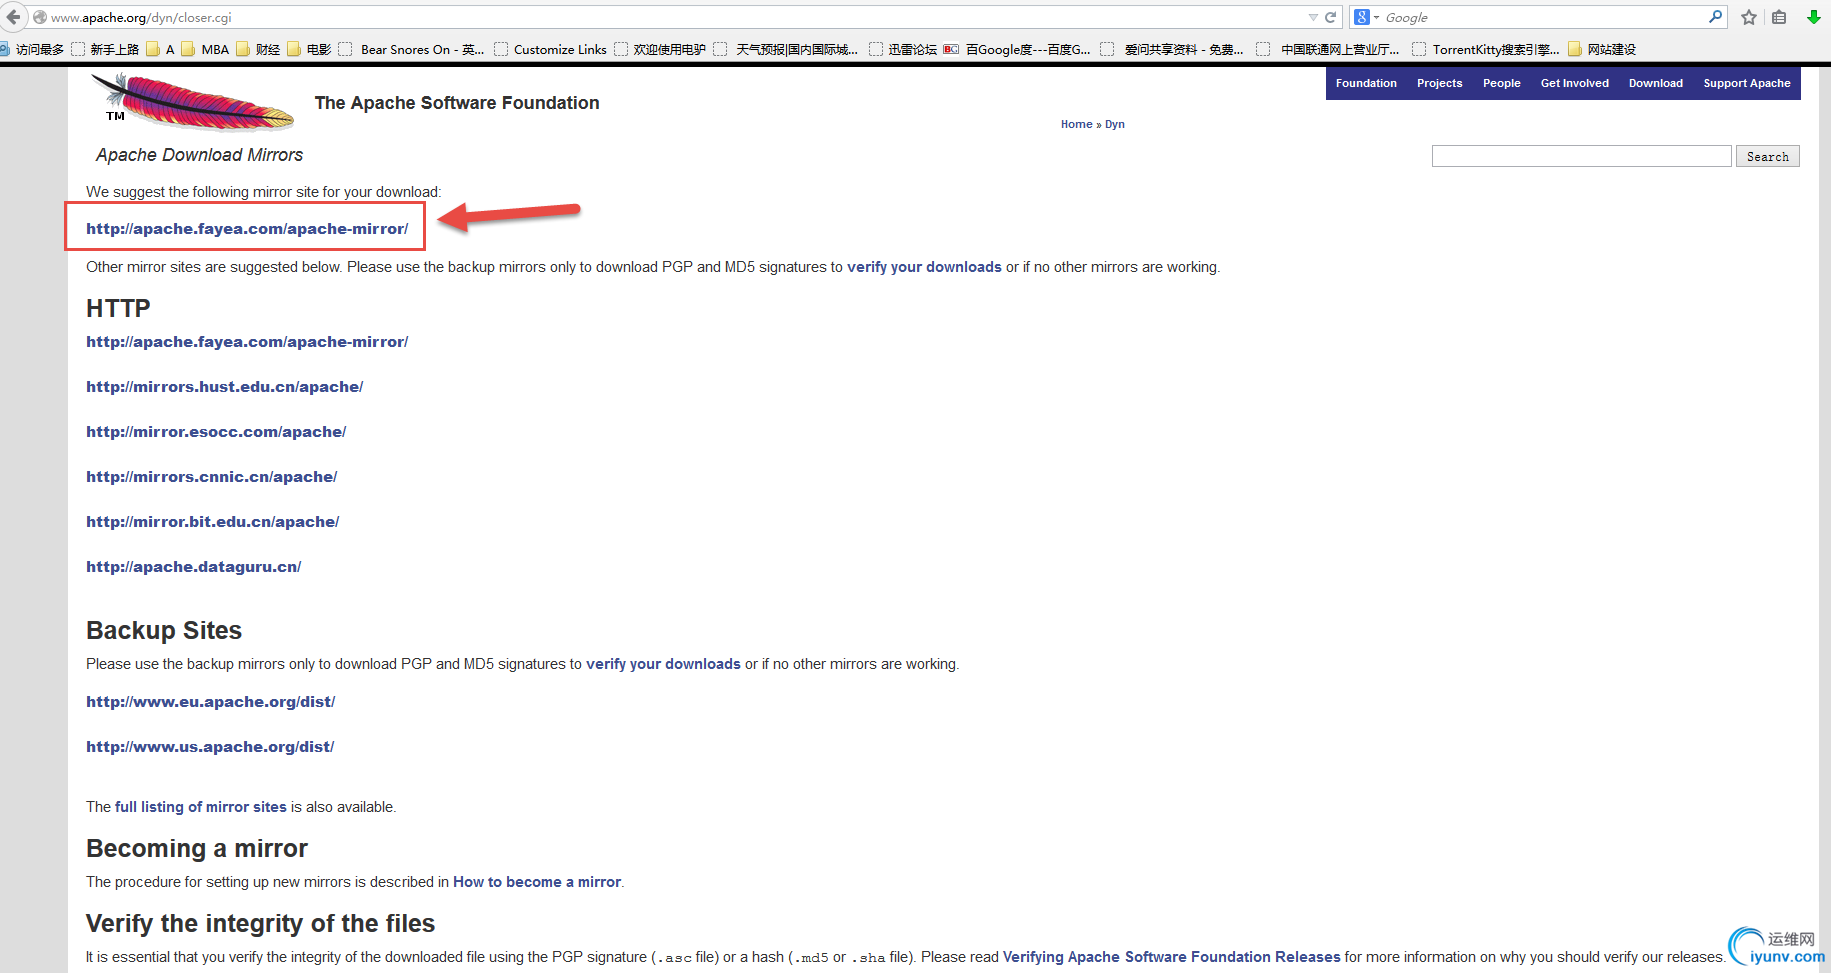Open the full listing of mirror sites link
The image size is (1831, 973).
pos(201,807)
